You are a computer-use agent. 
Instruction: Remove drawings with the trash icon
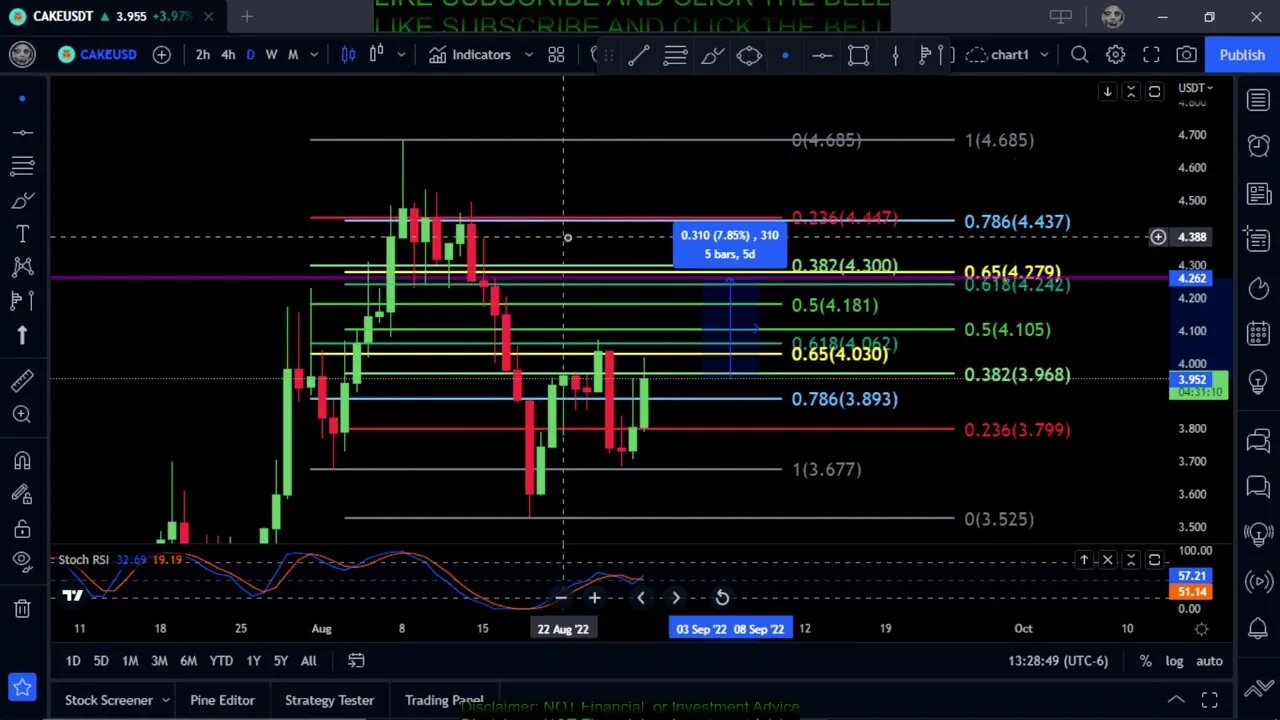click(22, 608)
